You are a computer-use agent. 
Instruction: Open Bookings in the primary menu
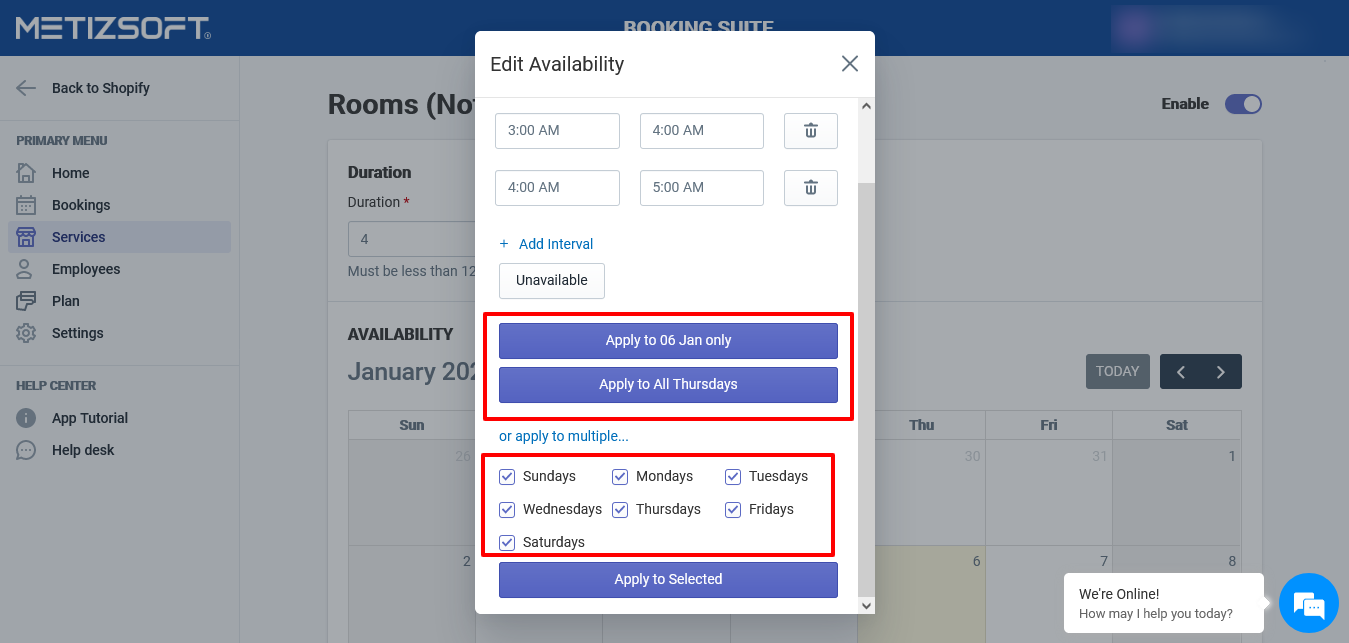(81, 205)
